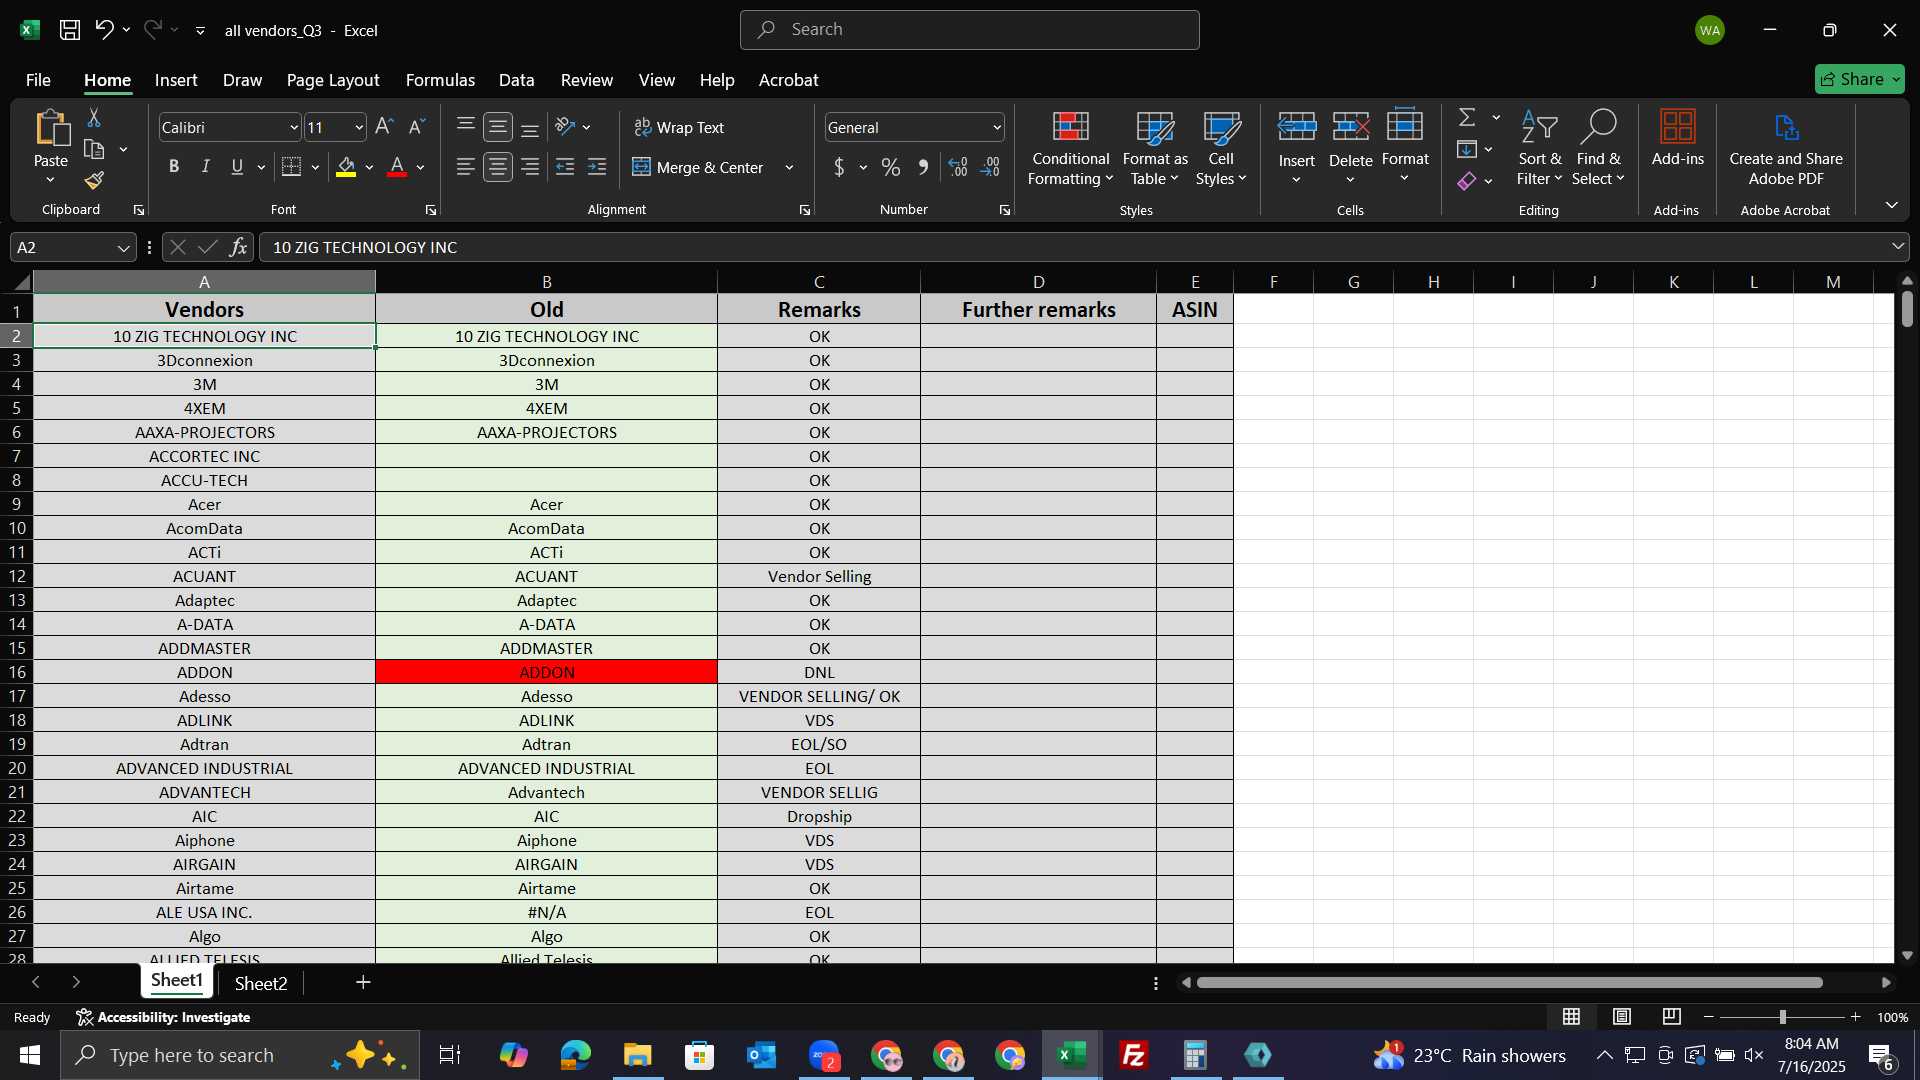Open the Sheet2 worksheet tab
The height and width of the screenshot is (1080, 1920).
261,983
